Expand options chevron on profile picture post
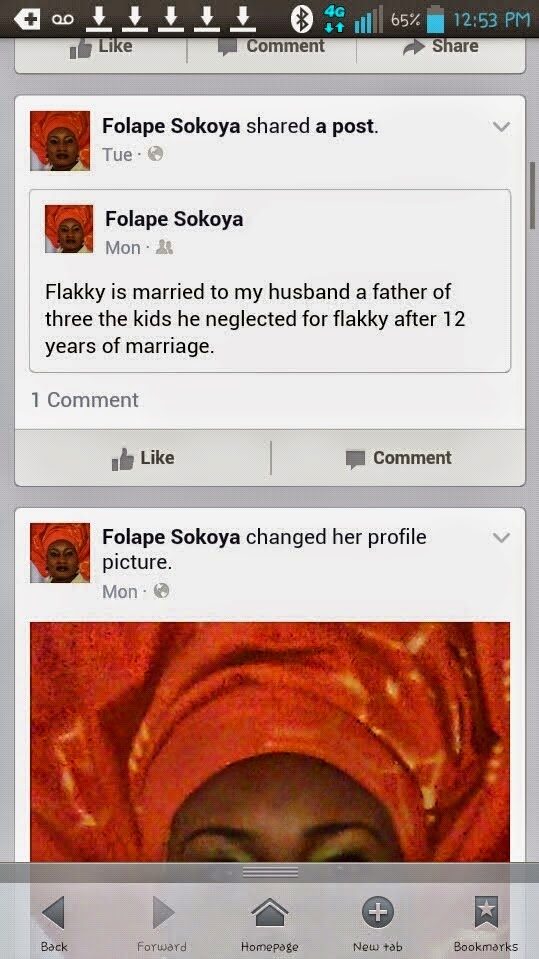Image resolution: width=539 pixels, height=959 pixels. [x=501, y=538]
